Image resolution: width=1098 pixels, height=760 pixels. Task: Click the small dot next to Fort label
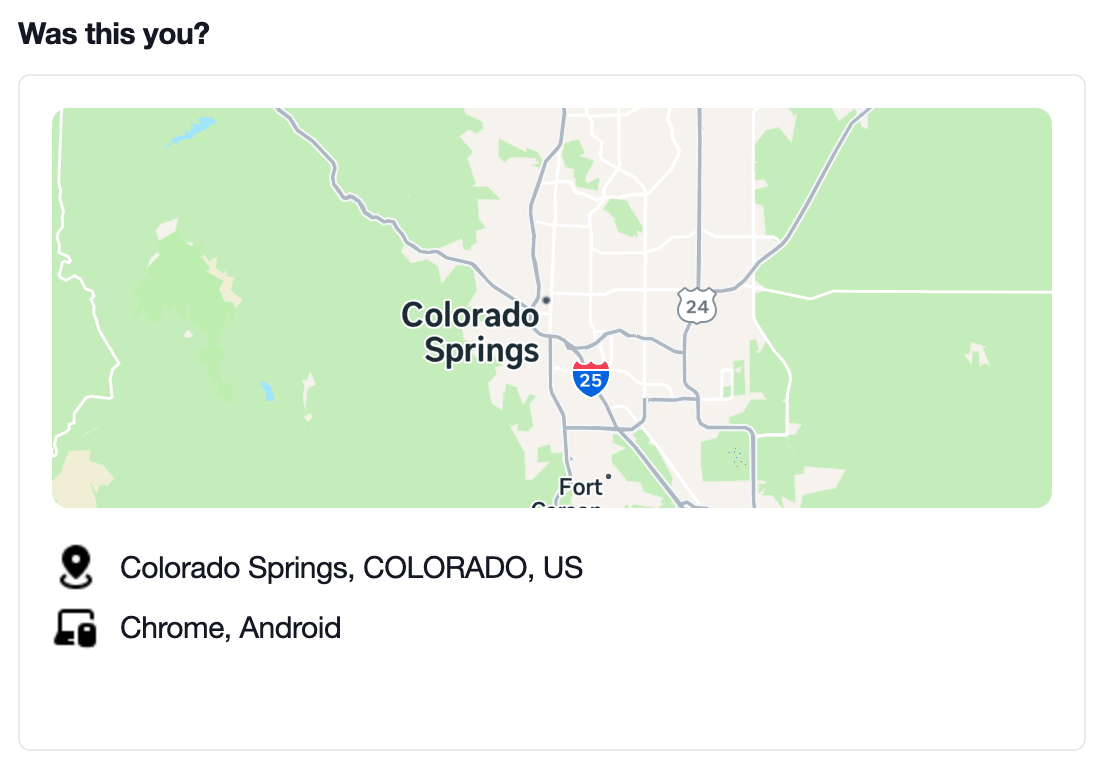point(608,476)
